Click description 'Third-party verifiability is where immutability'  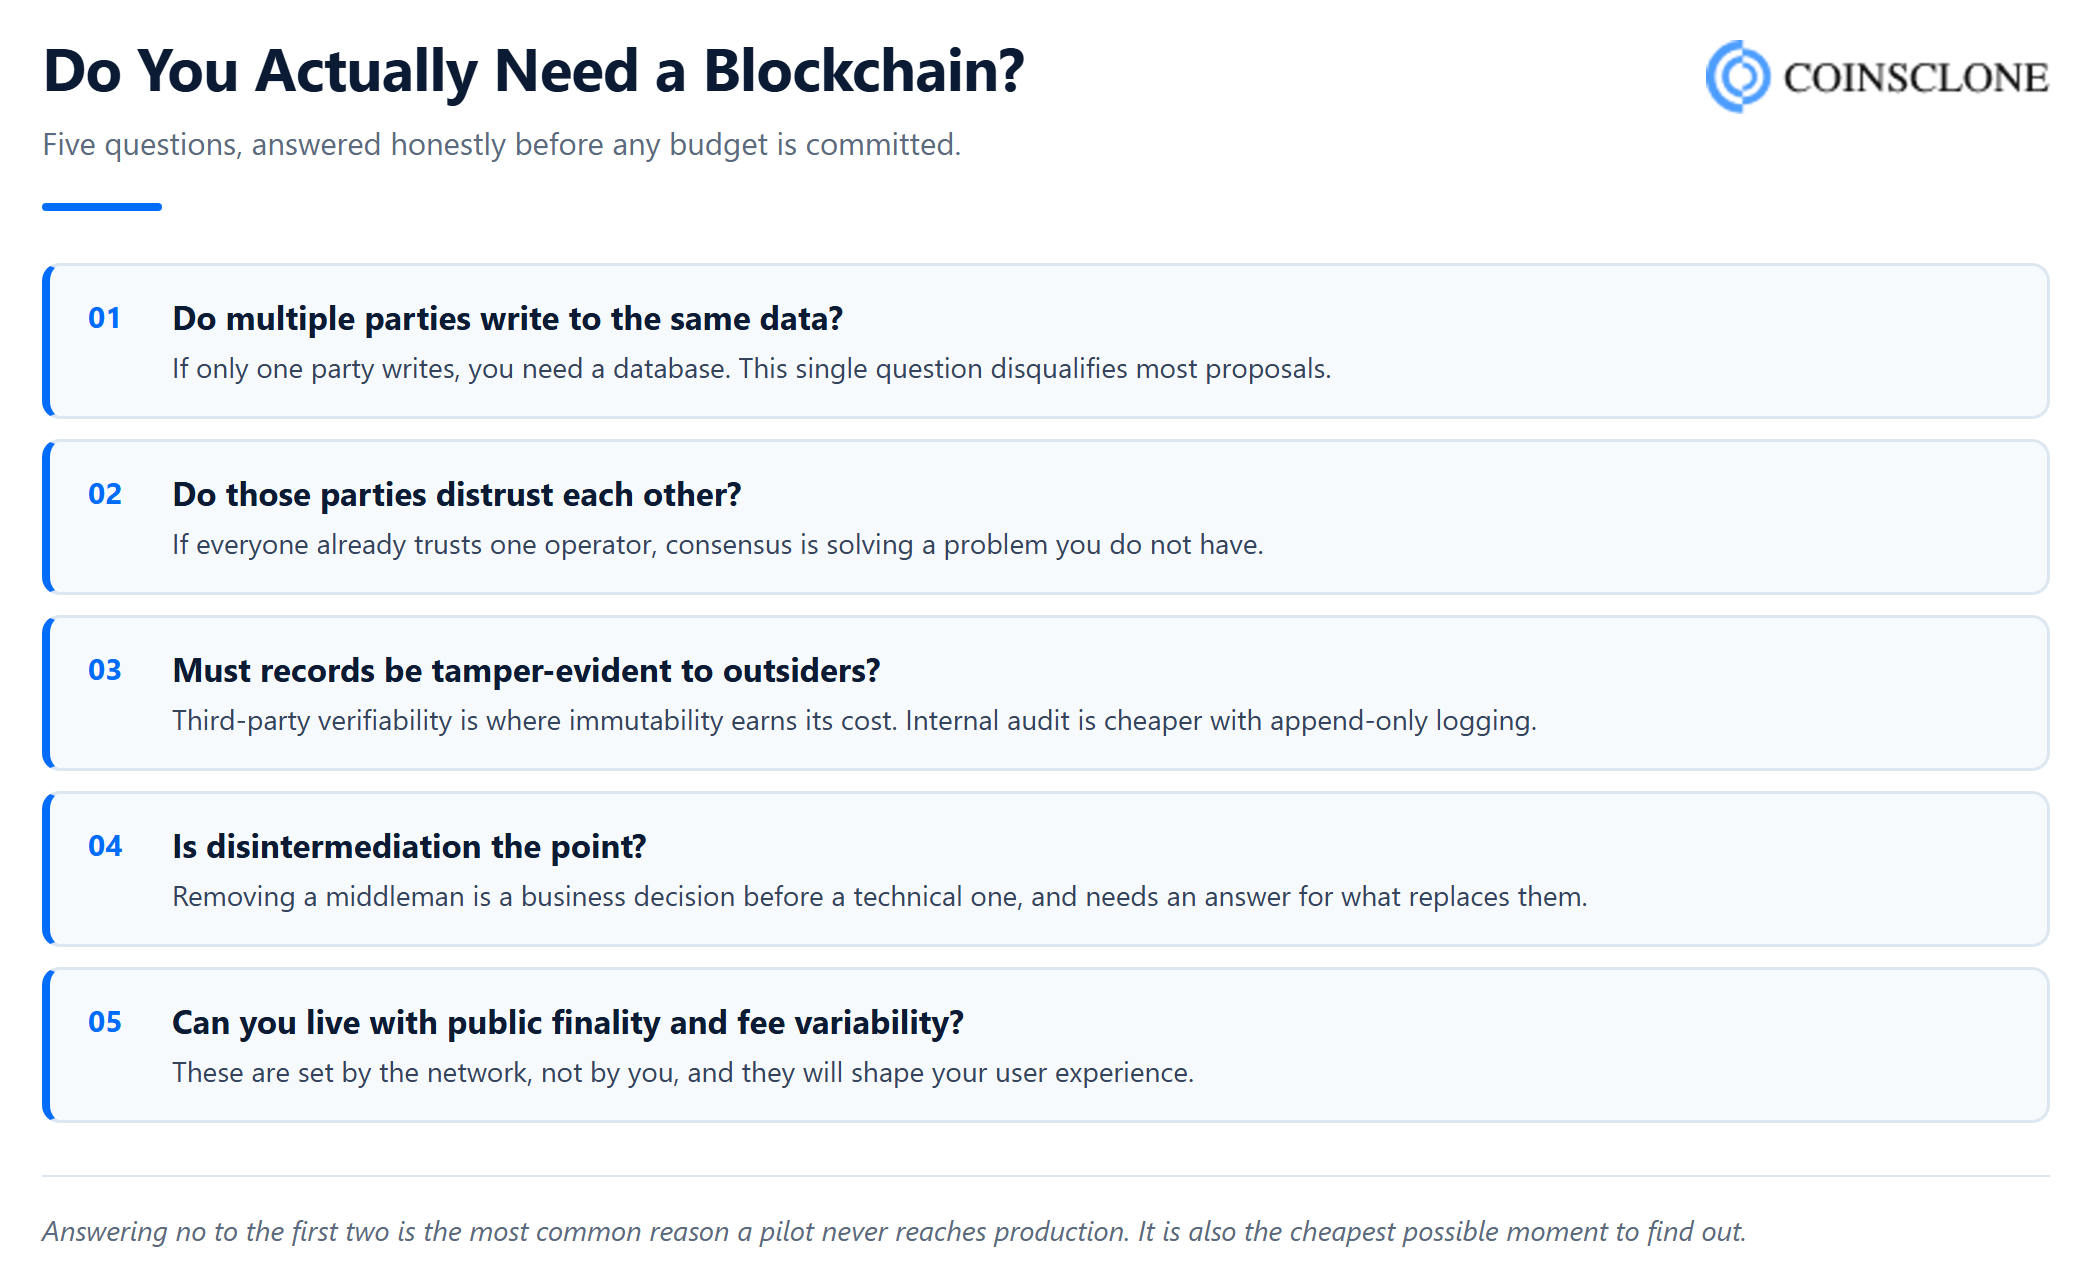point(854,721)
